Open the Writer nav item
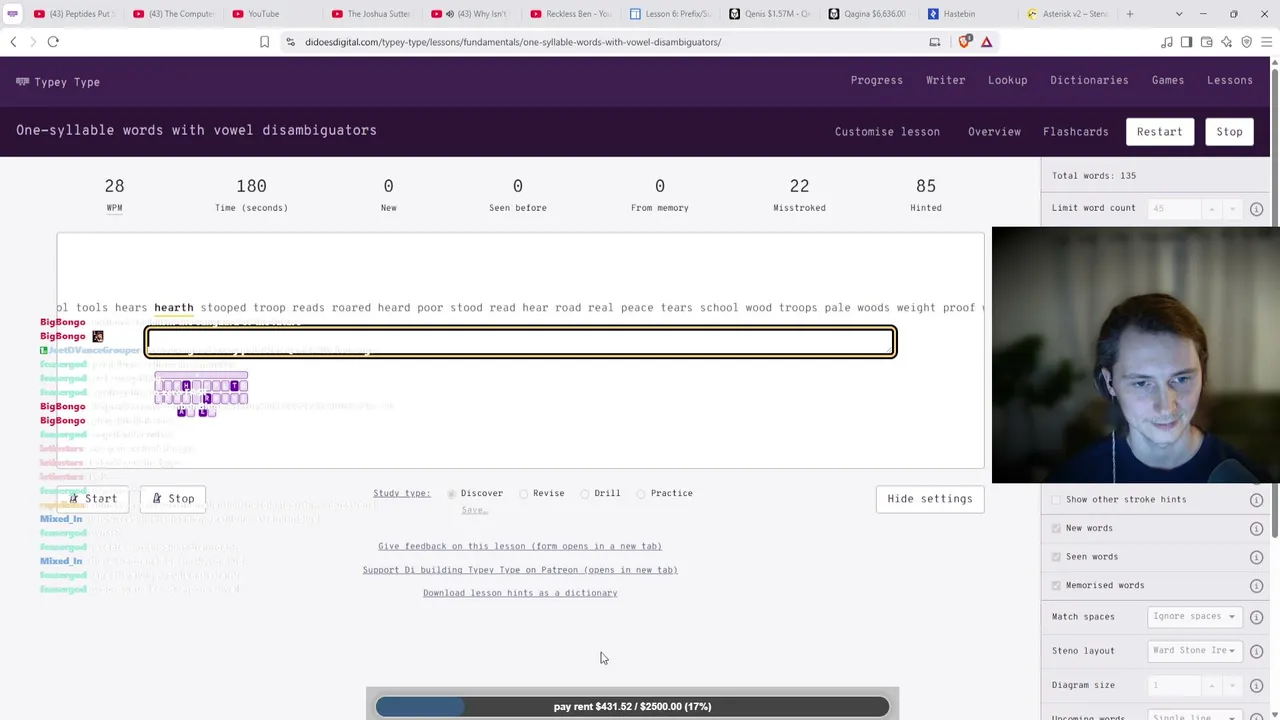 [x=945, y=80]
